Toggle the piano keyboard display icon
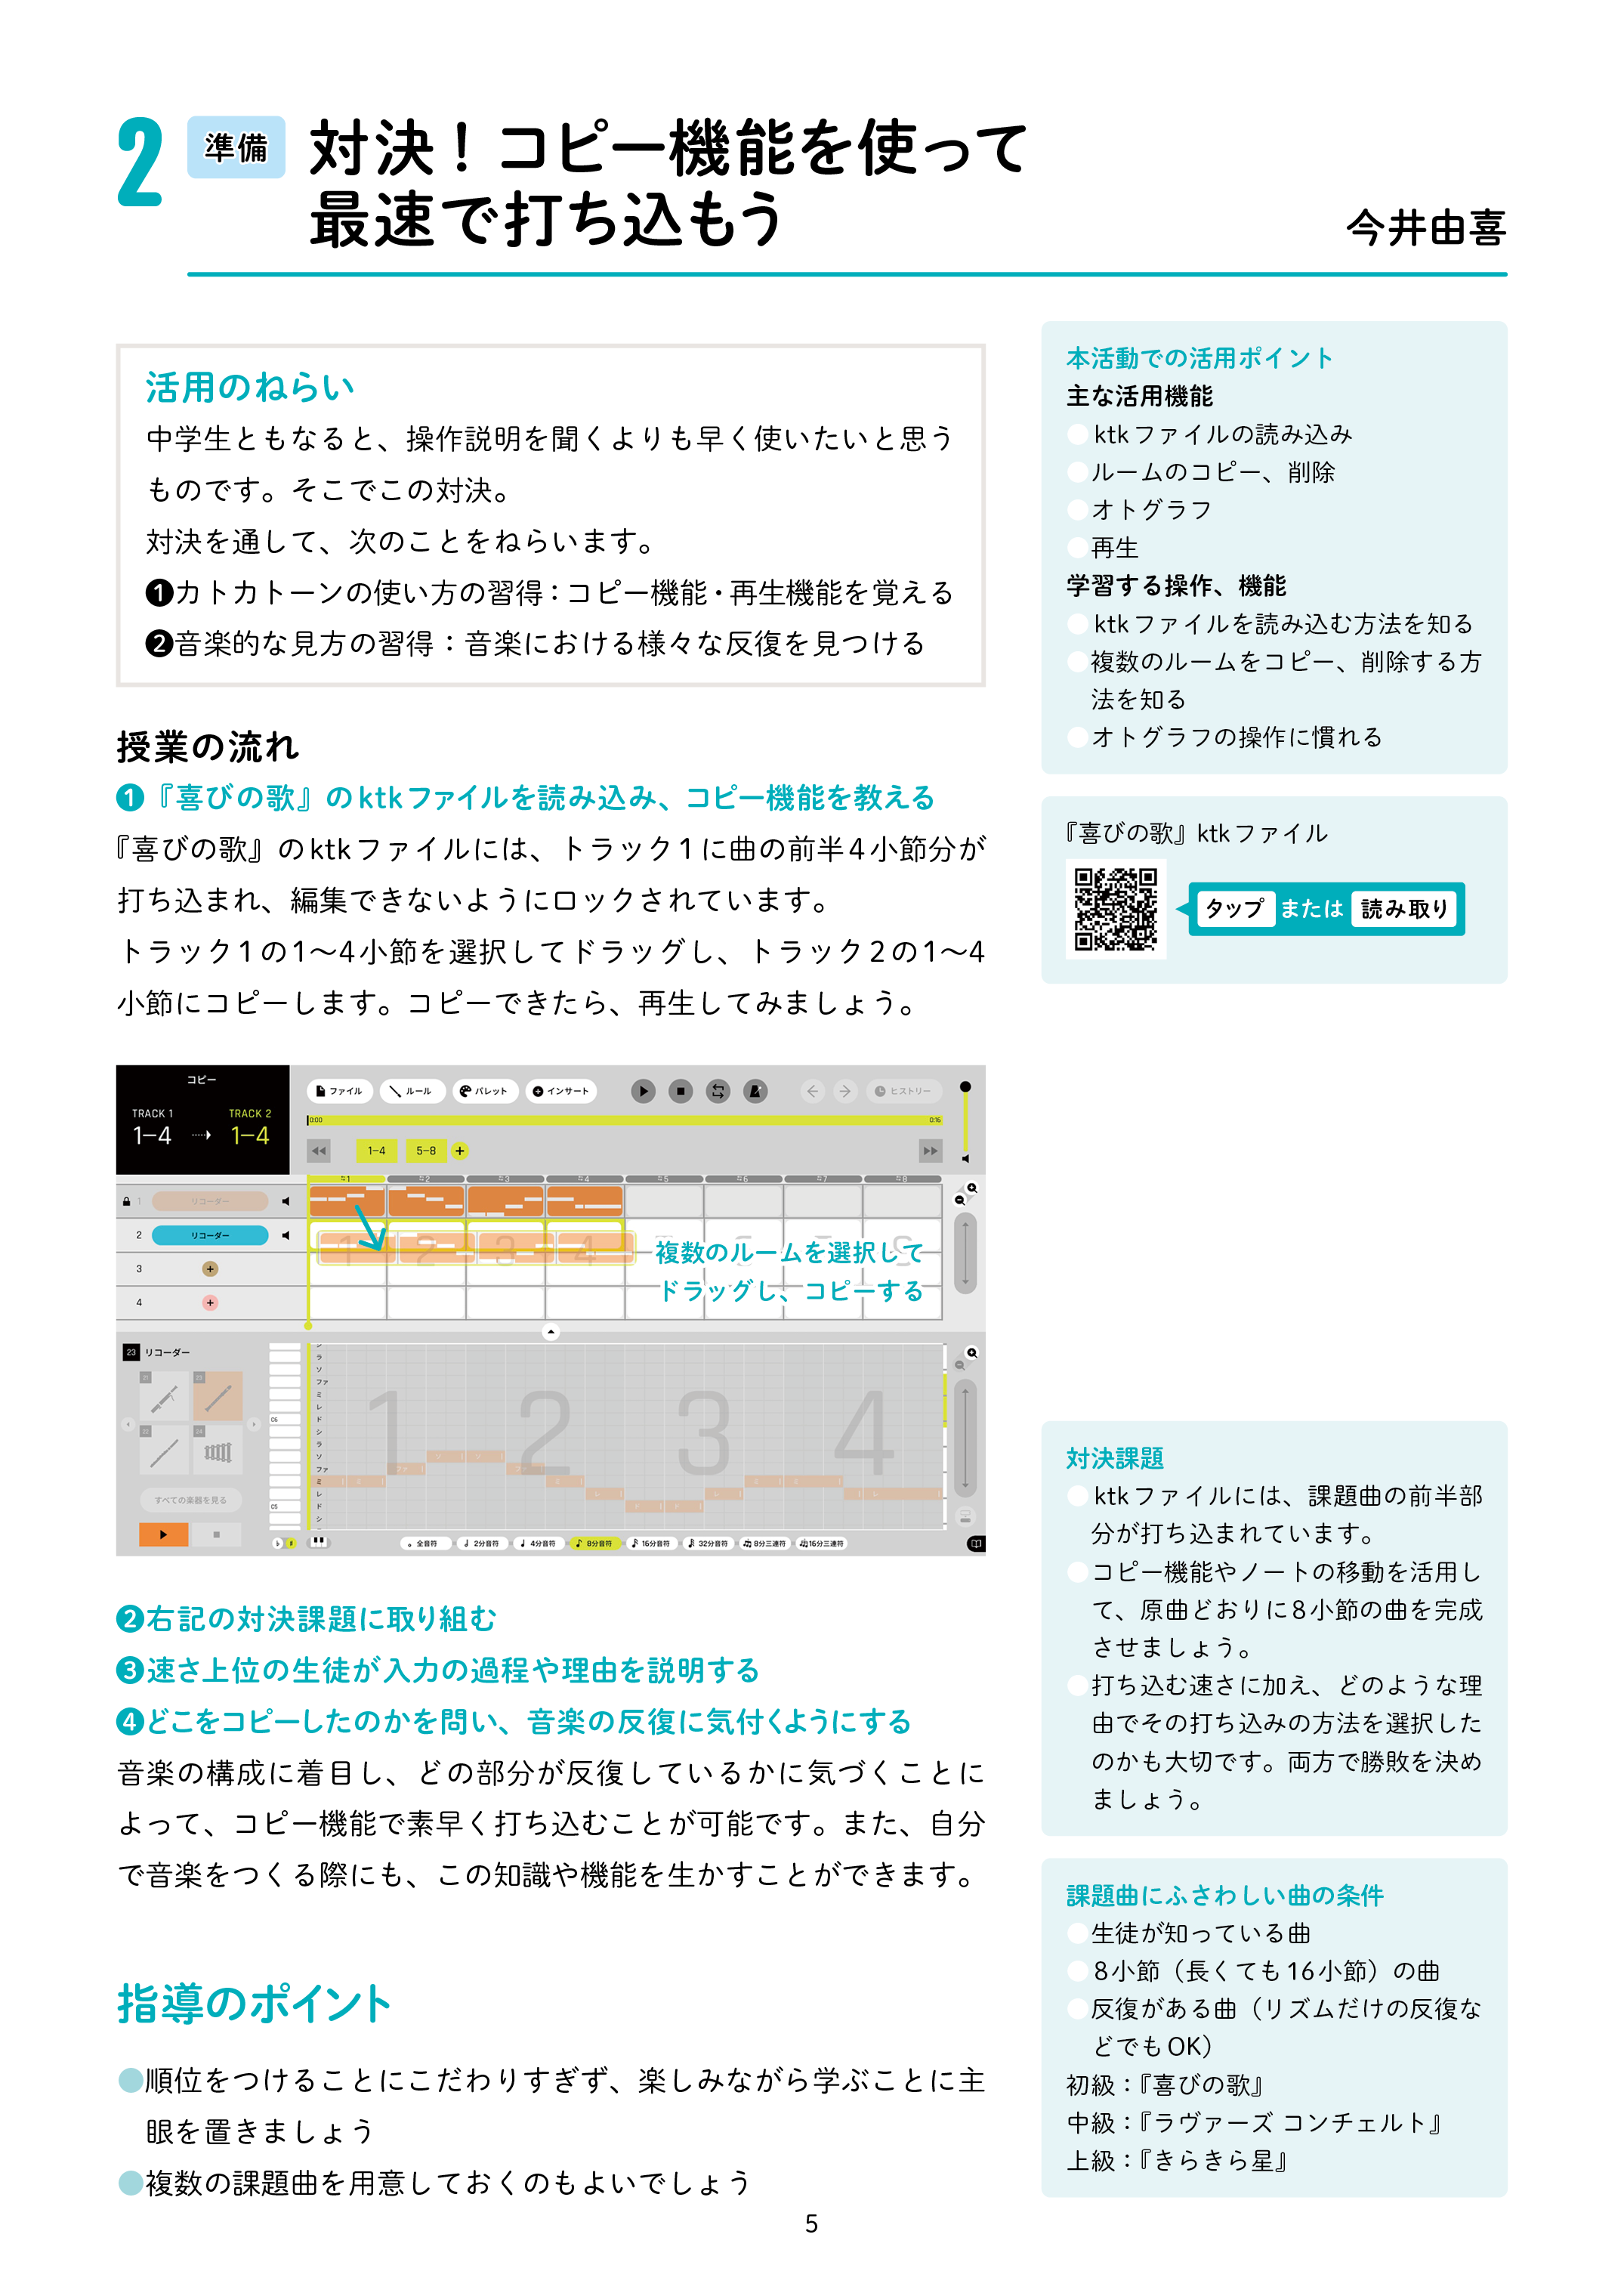The width and height of the screenshot is (1624, 2293). pos(319,1541)
